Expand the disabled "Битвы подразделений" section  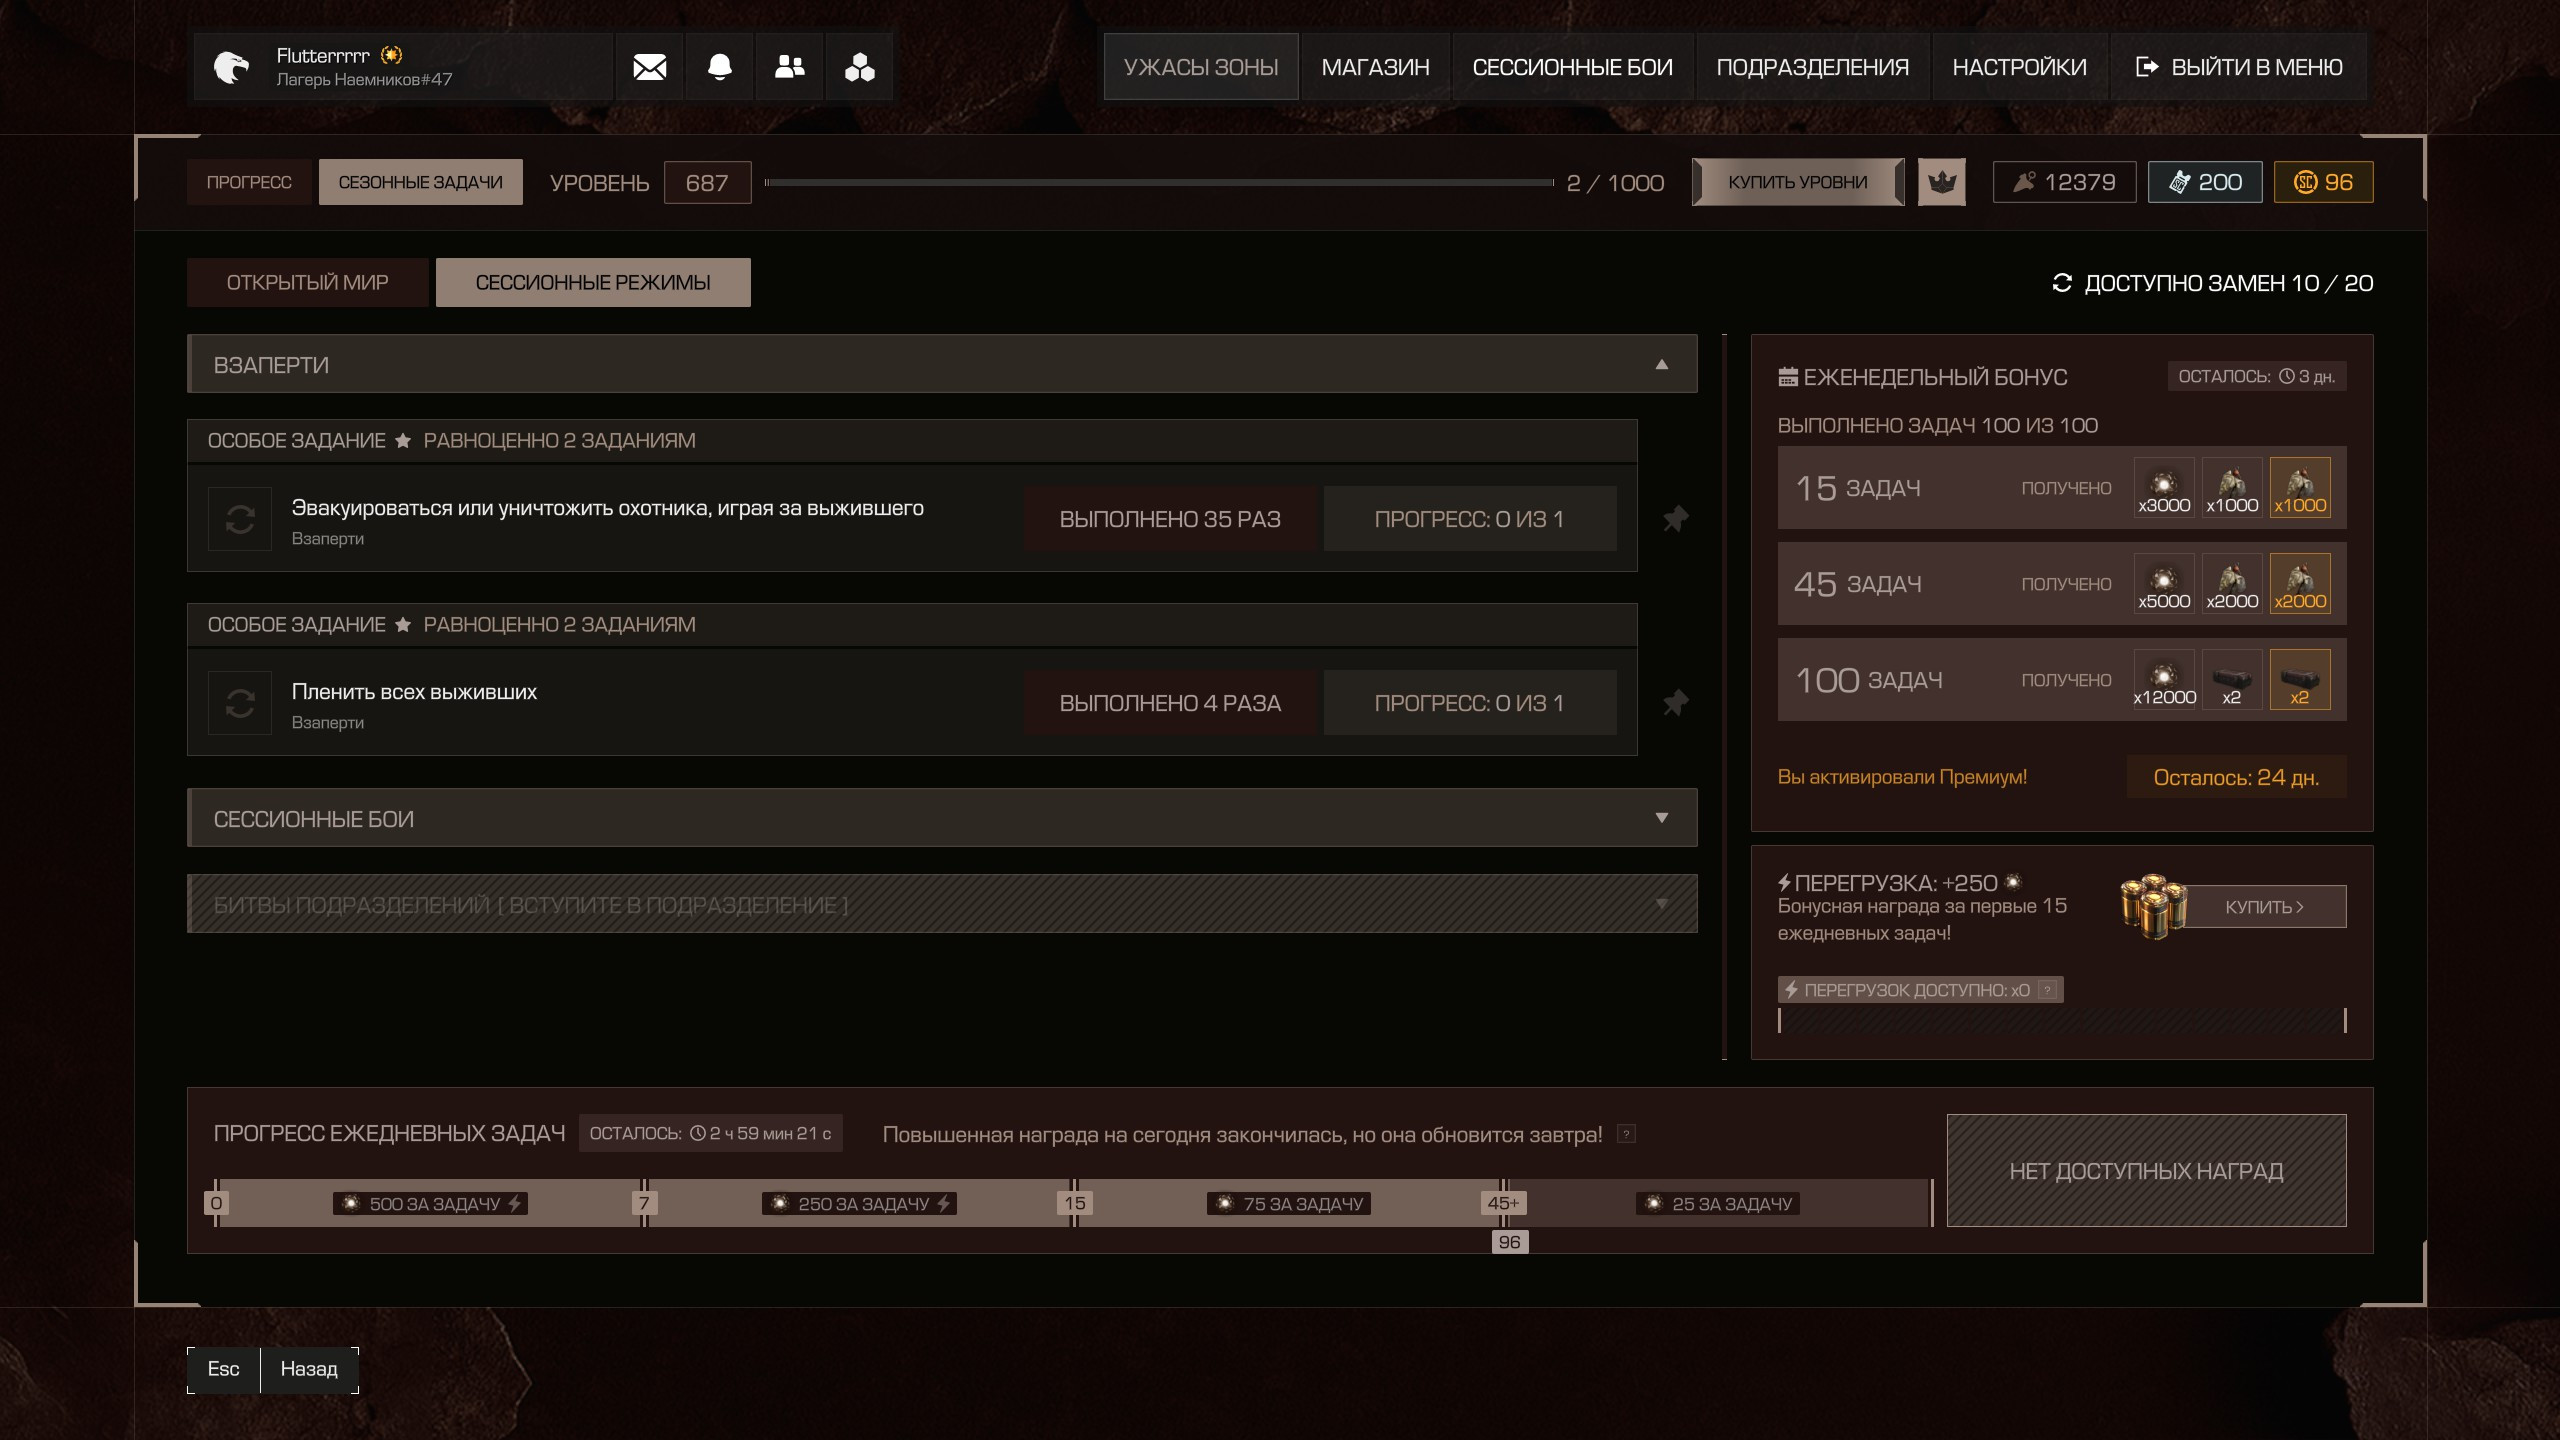pos(1661,904)
